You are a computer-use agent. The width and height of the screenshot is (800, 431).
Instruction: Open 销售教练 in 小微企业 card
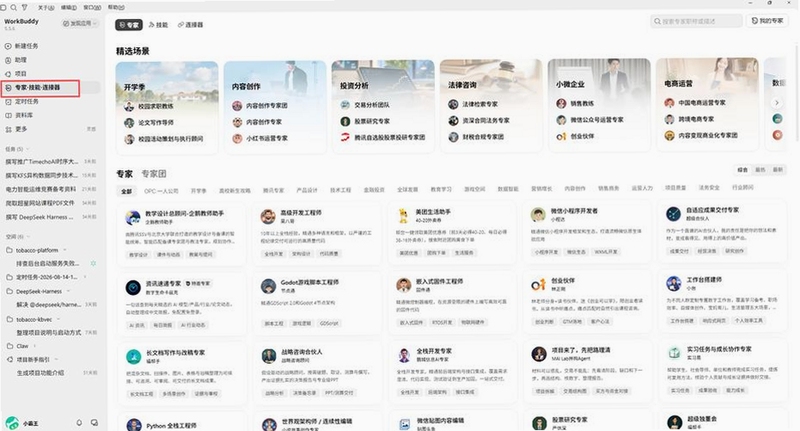tap(575, 104)
